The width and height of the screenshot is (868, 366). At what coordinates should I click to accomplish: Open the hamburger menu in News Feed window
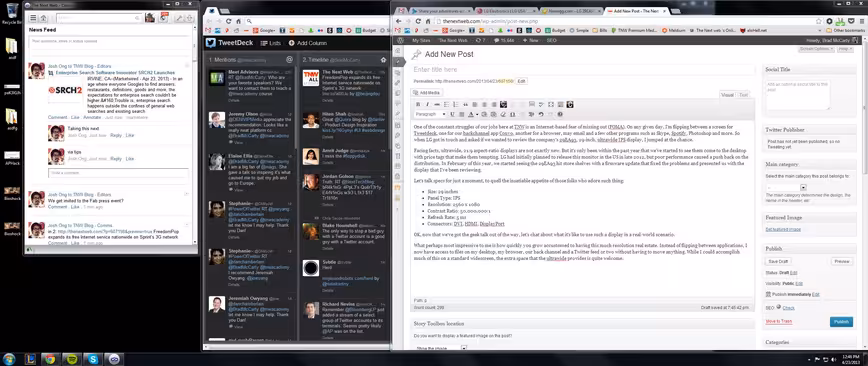point(33,18)
